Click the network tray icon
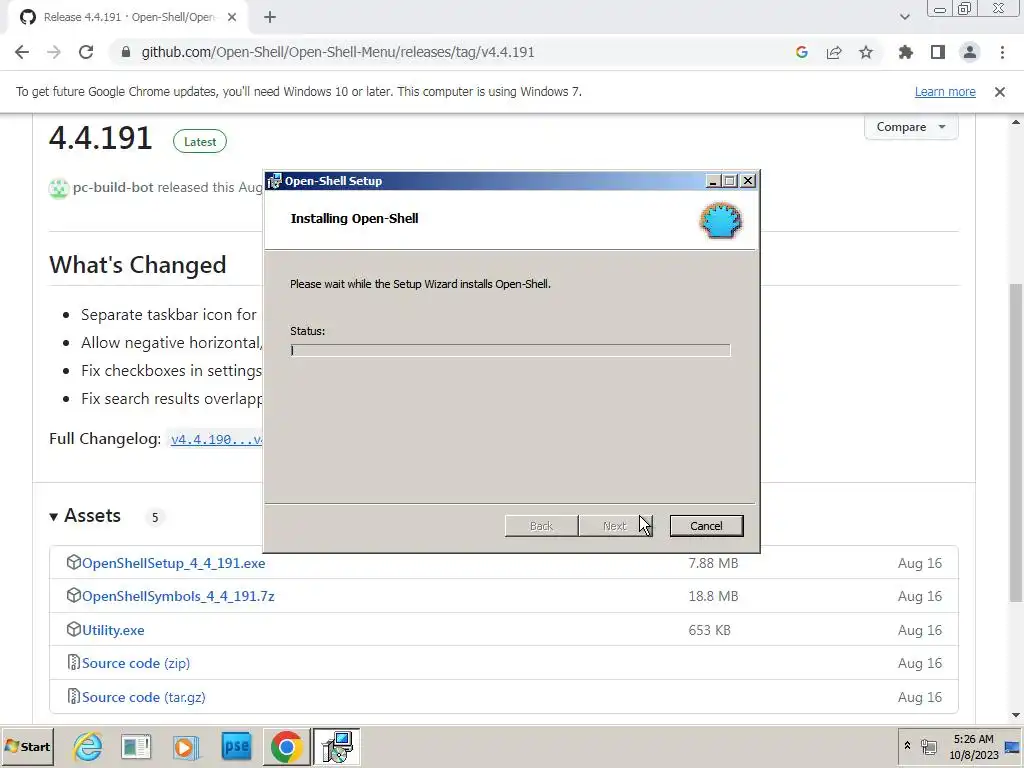This screenshot has height=768, width=1024. tap(928, 746)
